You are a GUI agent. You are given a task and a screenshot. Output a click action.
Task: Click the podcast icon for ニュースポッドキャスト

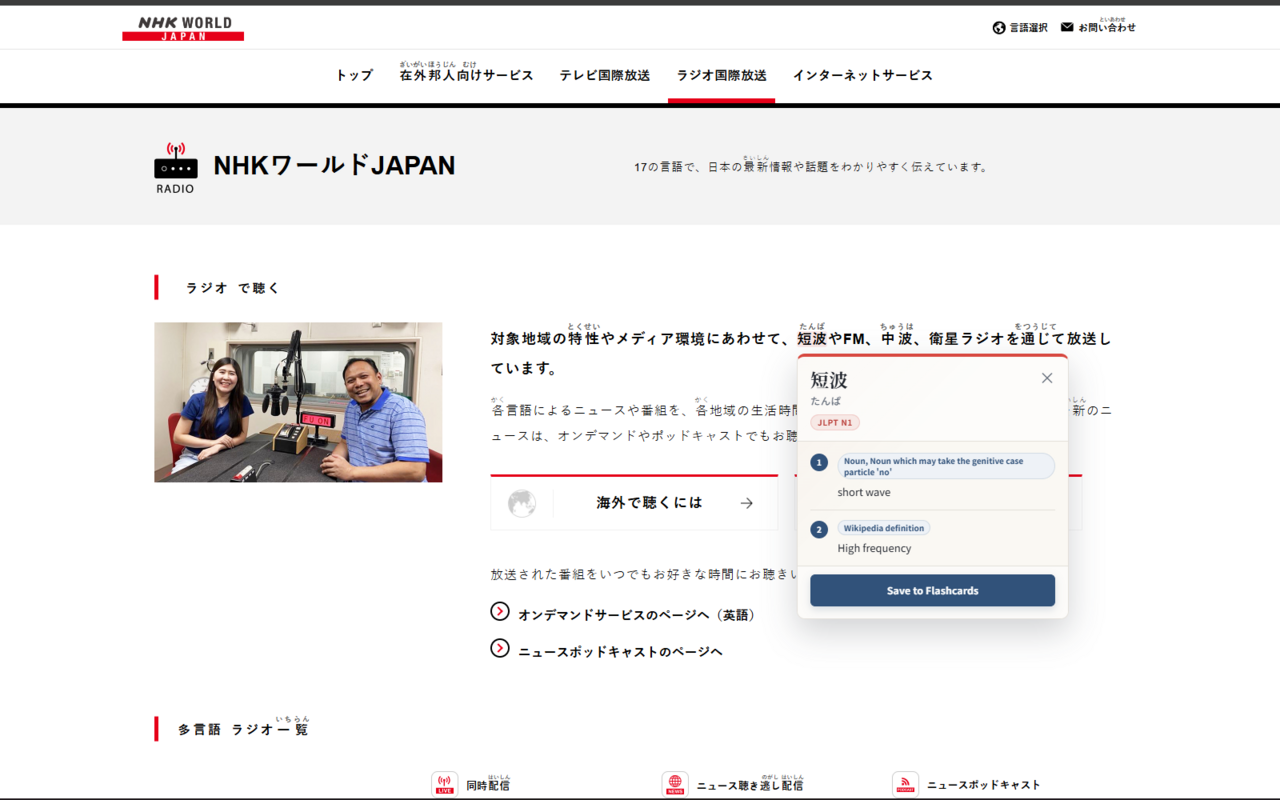906,785
